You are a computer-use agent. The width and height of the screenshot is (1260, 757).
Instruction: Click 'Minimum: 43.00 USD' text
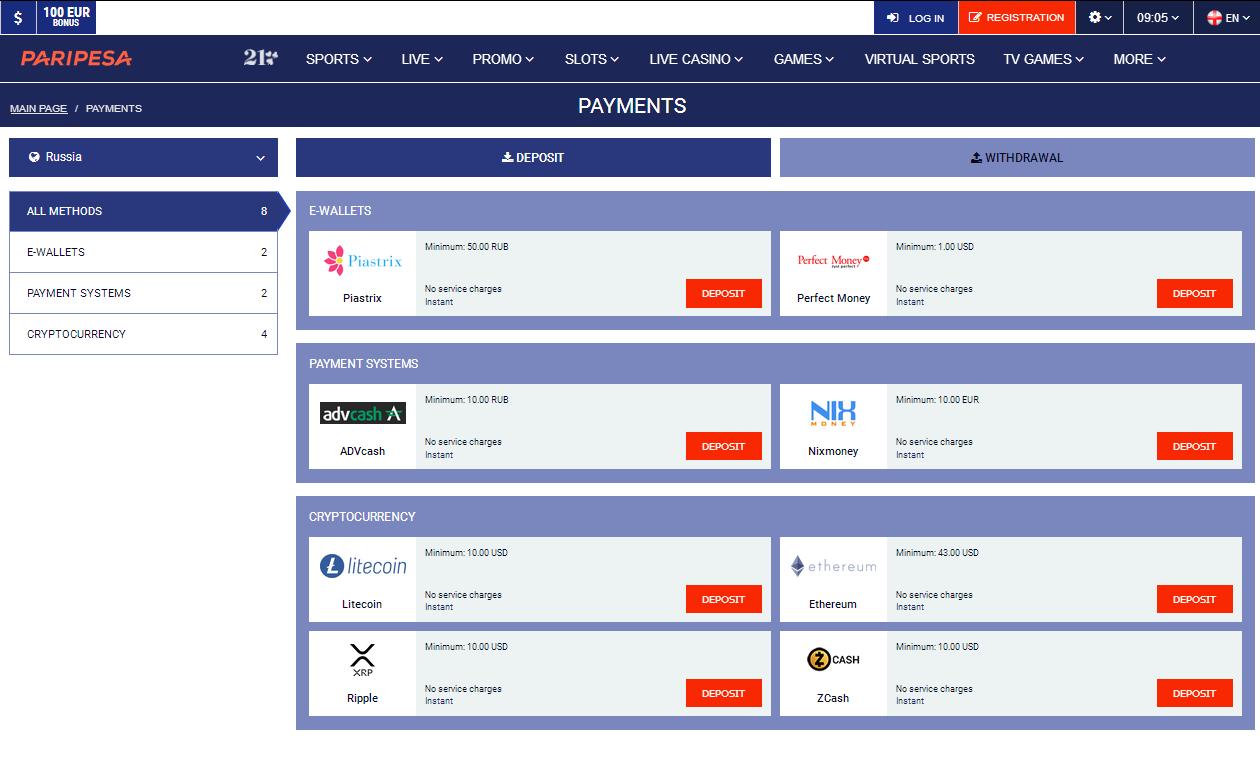coord(937,553)
